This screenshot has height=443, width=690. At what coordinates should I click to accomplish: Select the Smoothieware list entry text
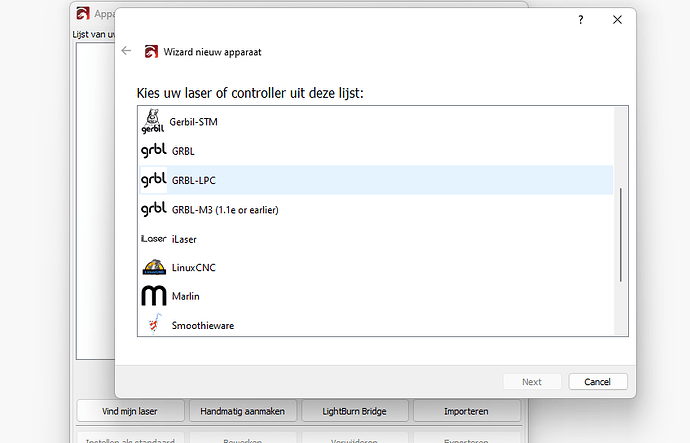click(203, 326)
